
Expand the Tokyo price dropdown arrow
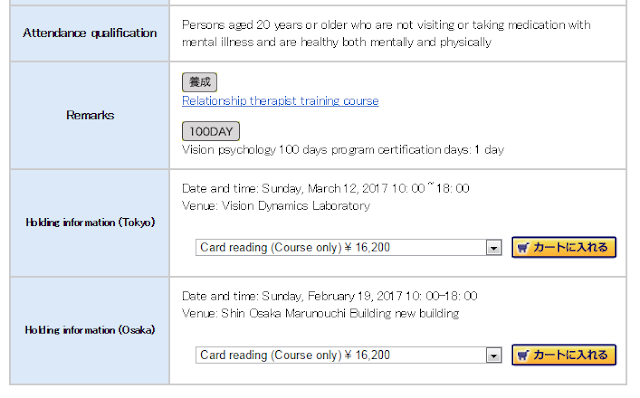493,248
